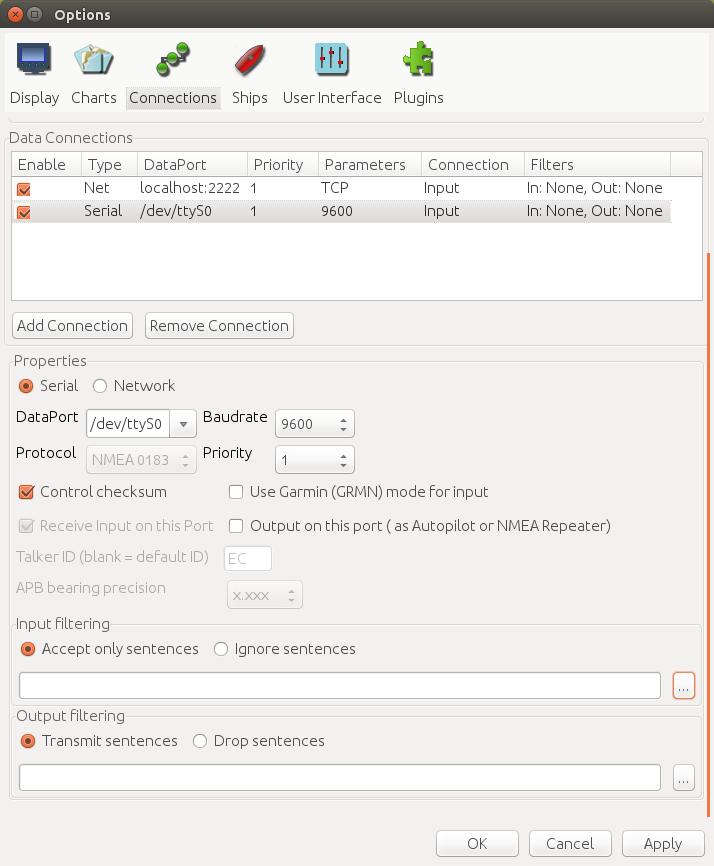This screenshot has height=866, width=714.
Task: Enable Output on this port checkbox
Action: tap(236, 526)
